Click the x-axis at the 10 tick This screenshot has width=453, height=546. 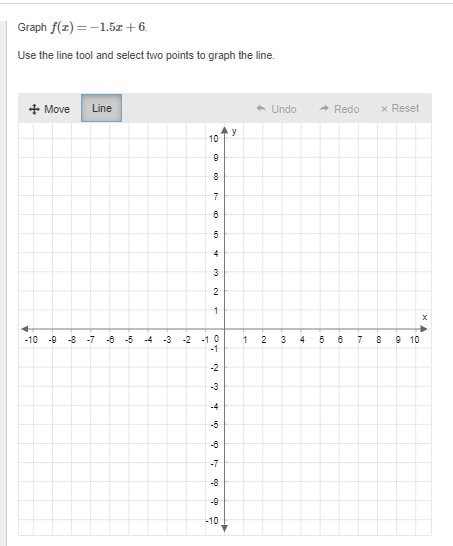tap(415, 329)
